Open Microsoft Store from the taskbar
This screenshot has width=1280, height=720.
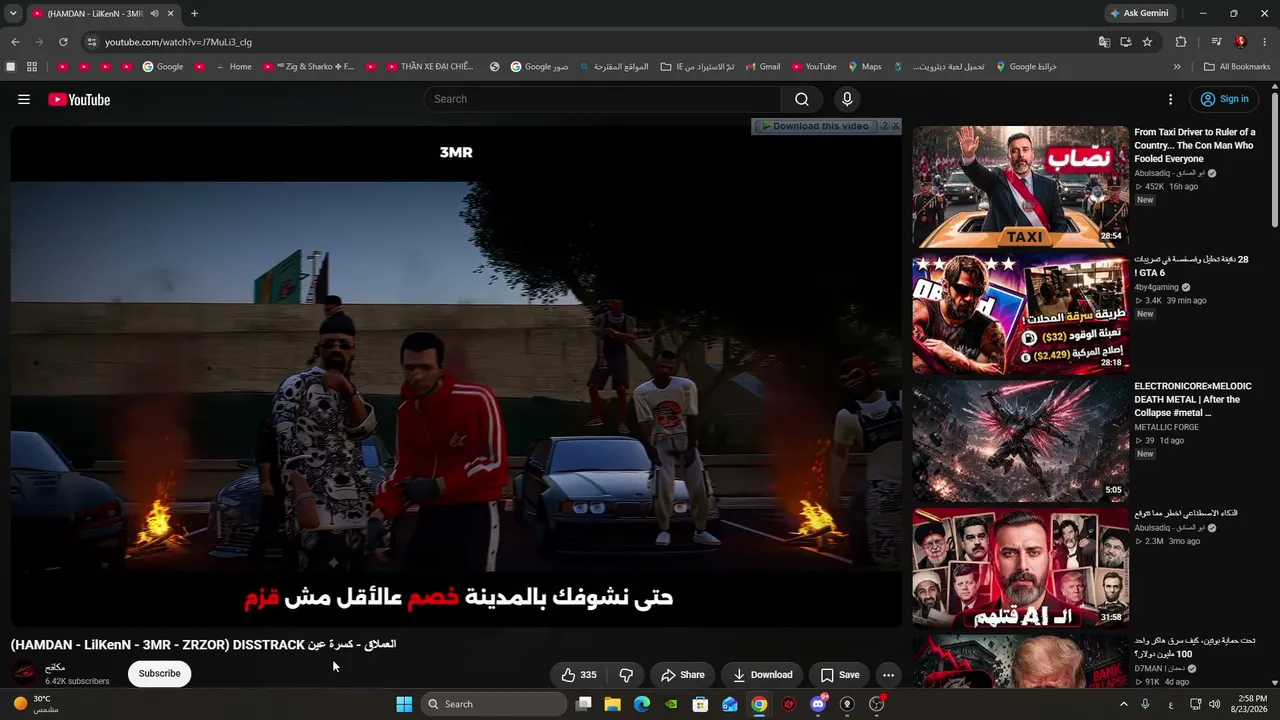point(701,704)
